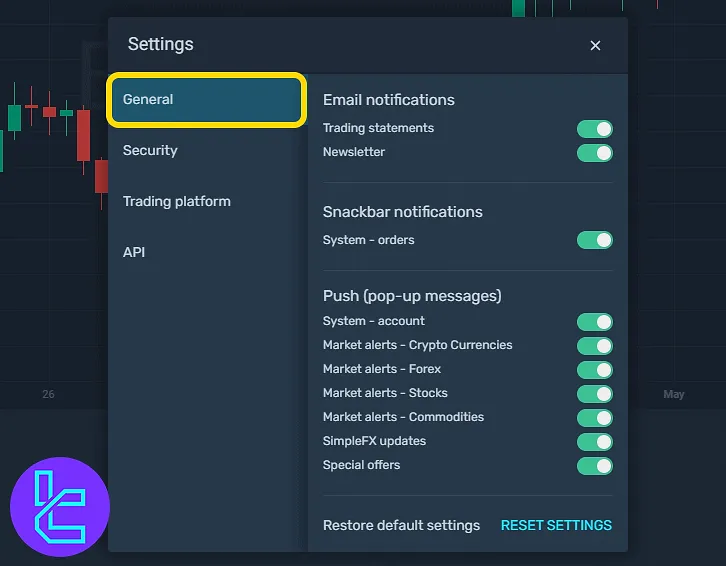Click the Trading statements label
The width and height of the screenshot is (726, 566).
[378, 128]
